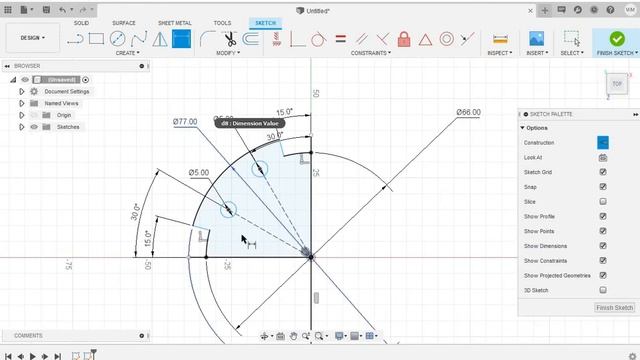Click Finish Sketch button in palette
This screenshot has width=640, height=360.
[x=614, y=307]
